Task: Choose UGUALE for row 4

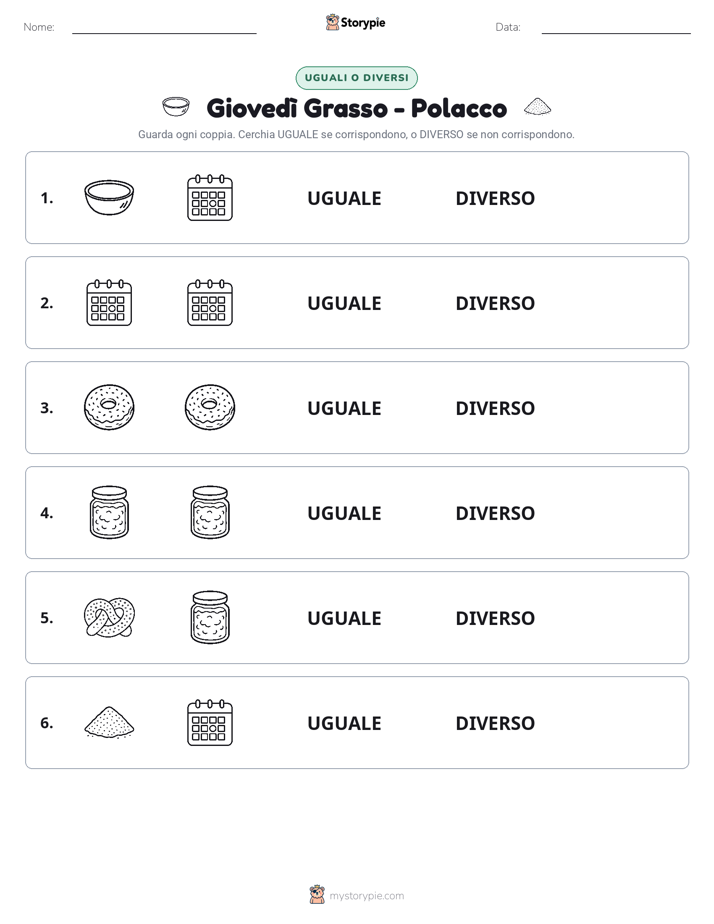Action: [344, 513]
